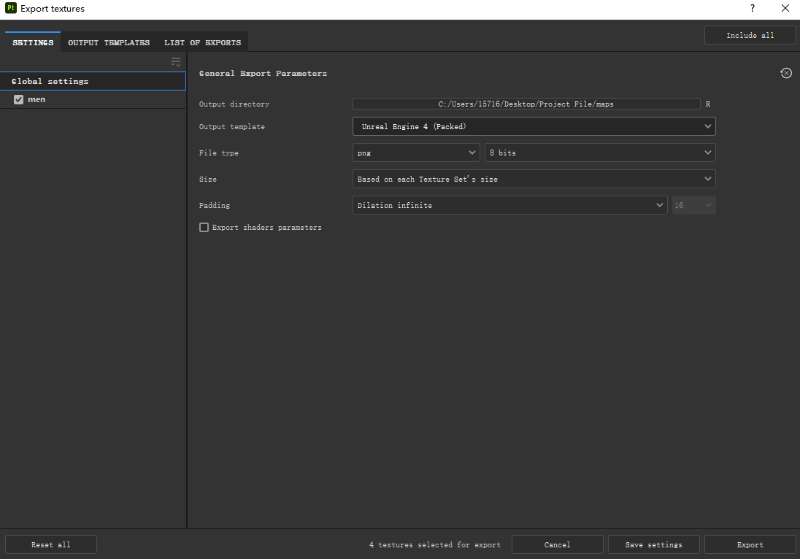The width and height of the screenshot is (800, 559).
Task: Open the Output template dropdown
Action: (x=534, y=126)
